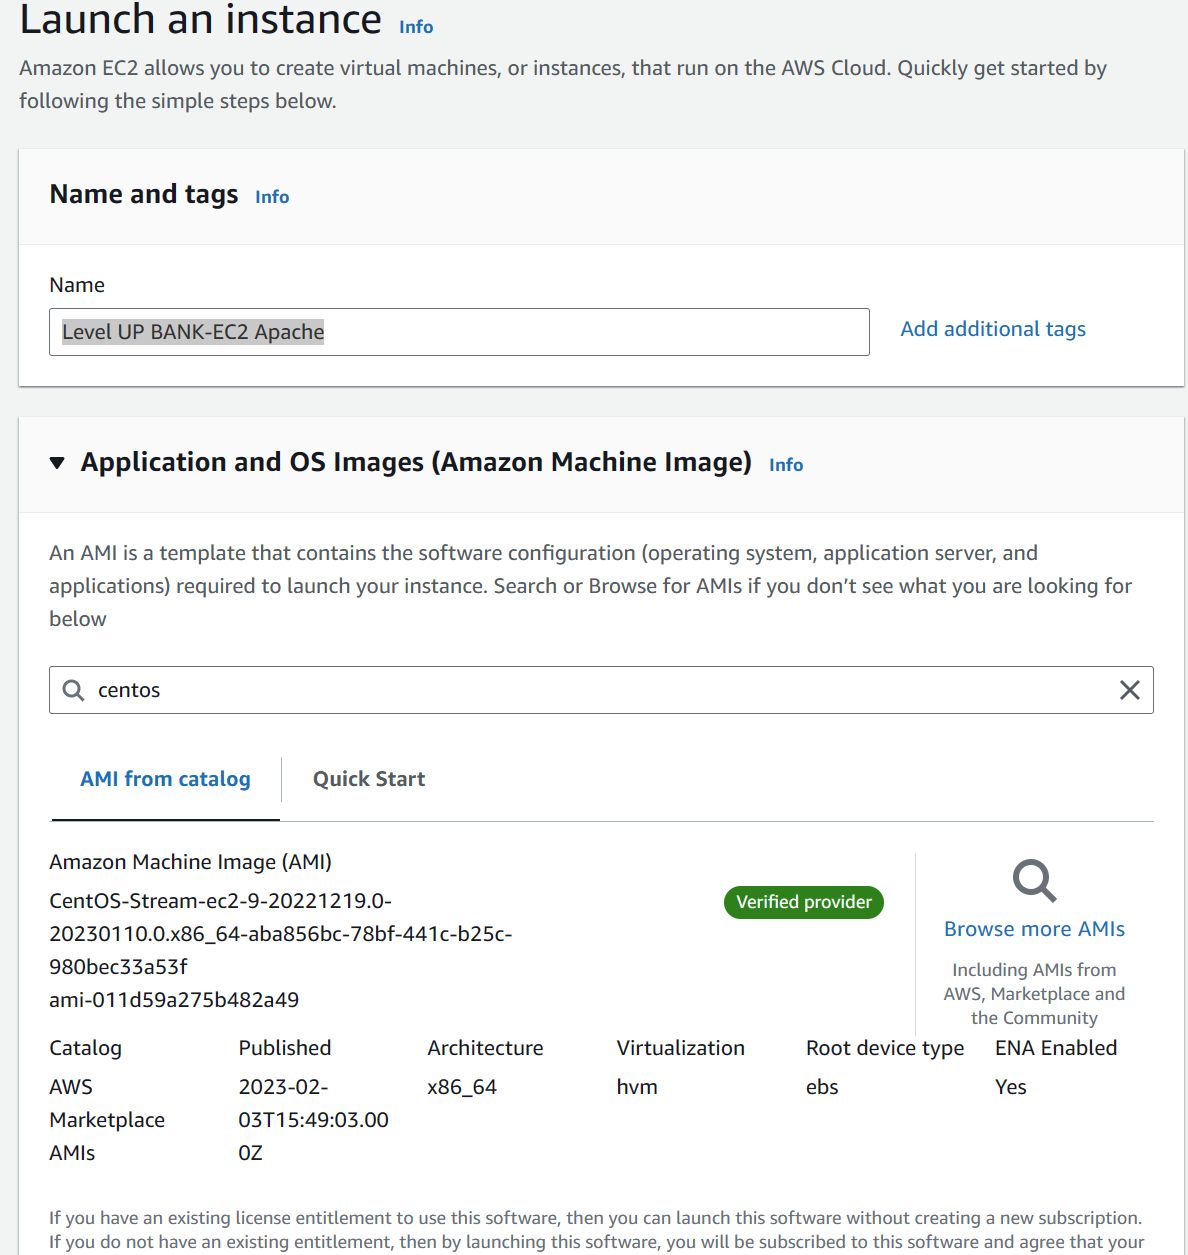Click the Verified provider badge
The width and height of the screenshot is (1188, 1255).
coord(804,902)
